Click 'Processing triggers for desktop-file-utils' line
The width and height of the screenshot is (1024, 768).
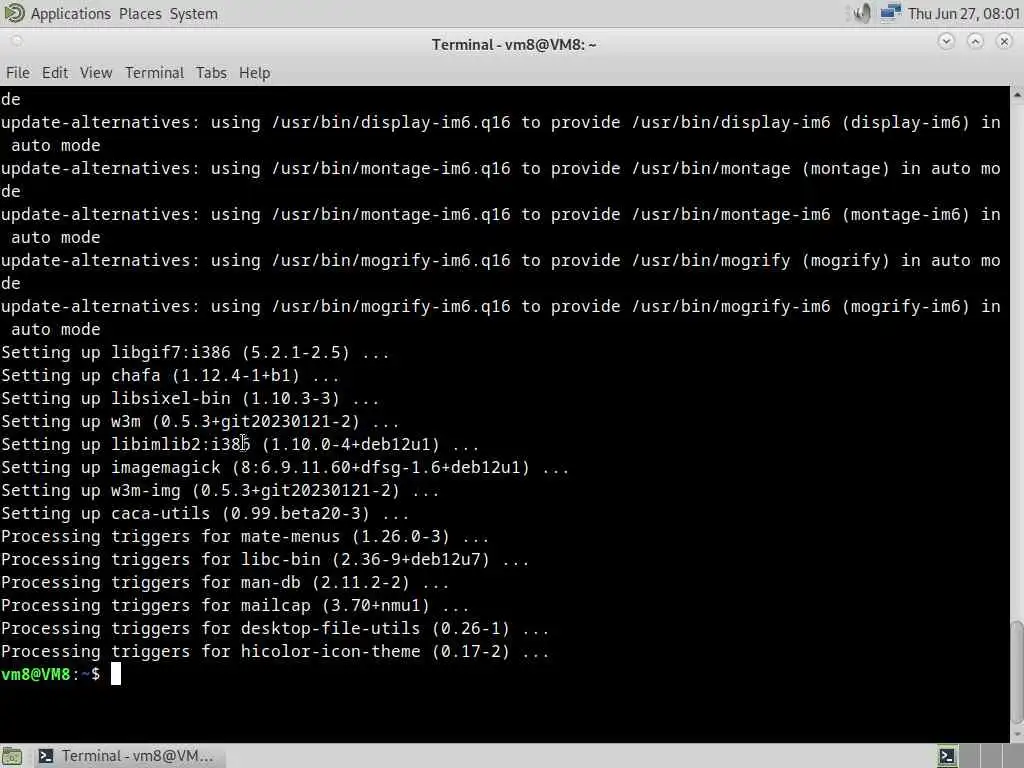click(274, 628)
